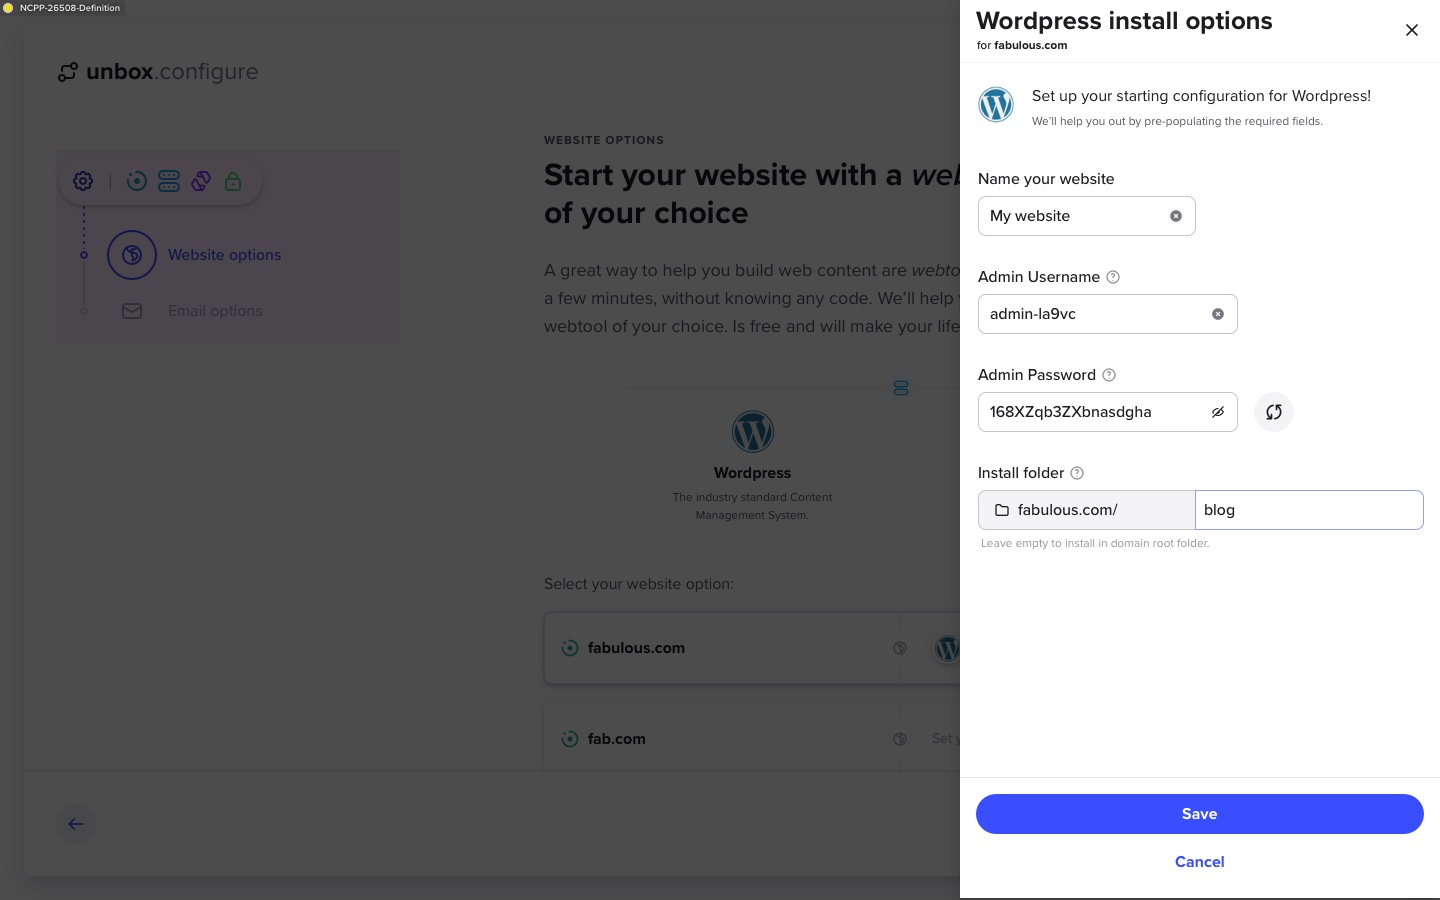The image size is (1440, 900).
Task: Focus the My website name input
Action: [x=1086, y=216]
